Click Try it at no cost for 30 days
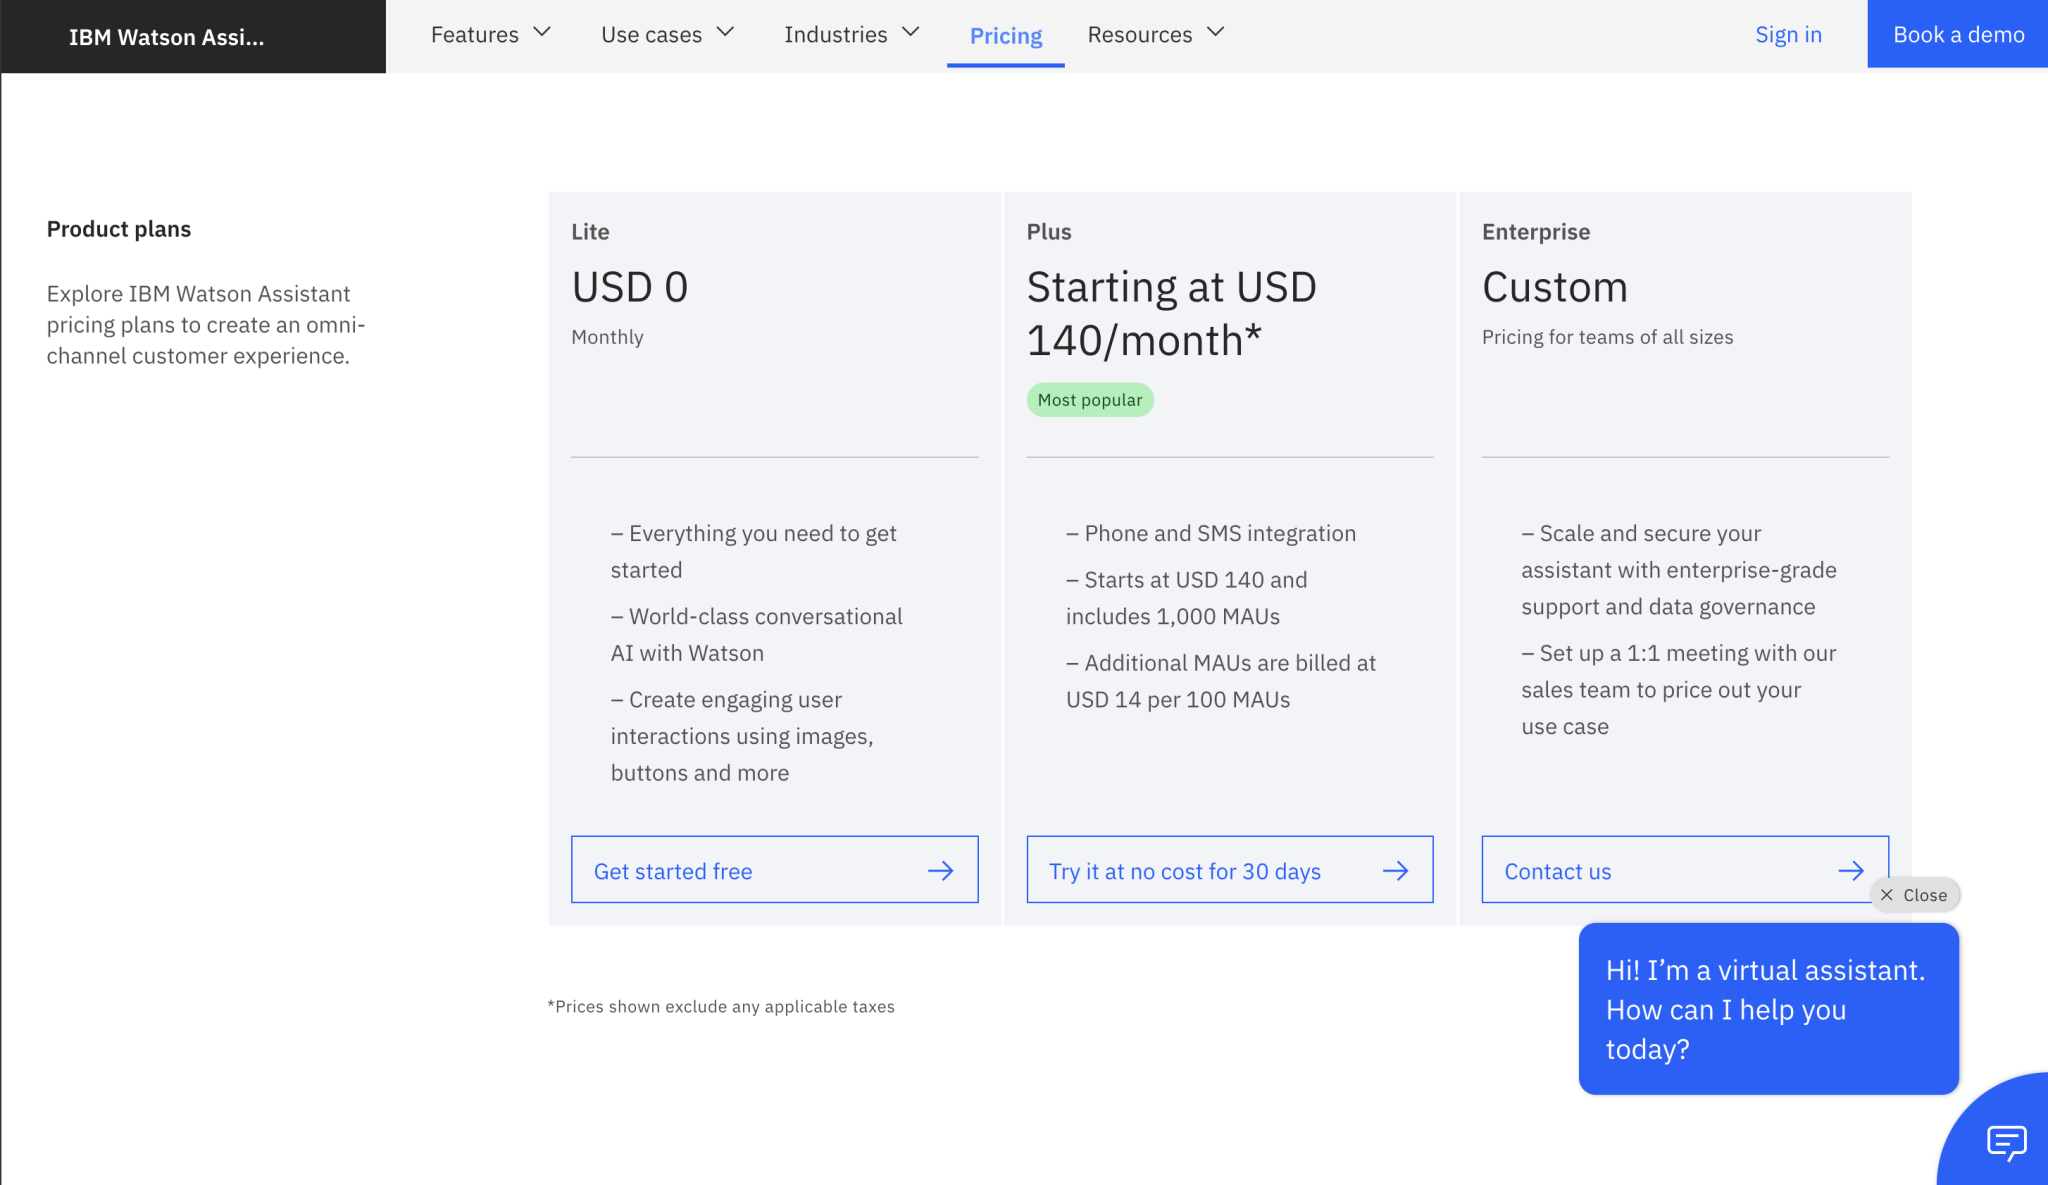Image resolution: width=2048 pixels, height=1185 pixels. click(1184, 871)
